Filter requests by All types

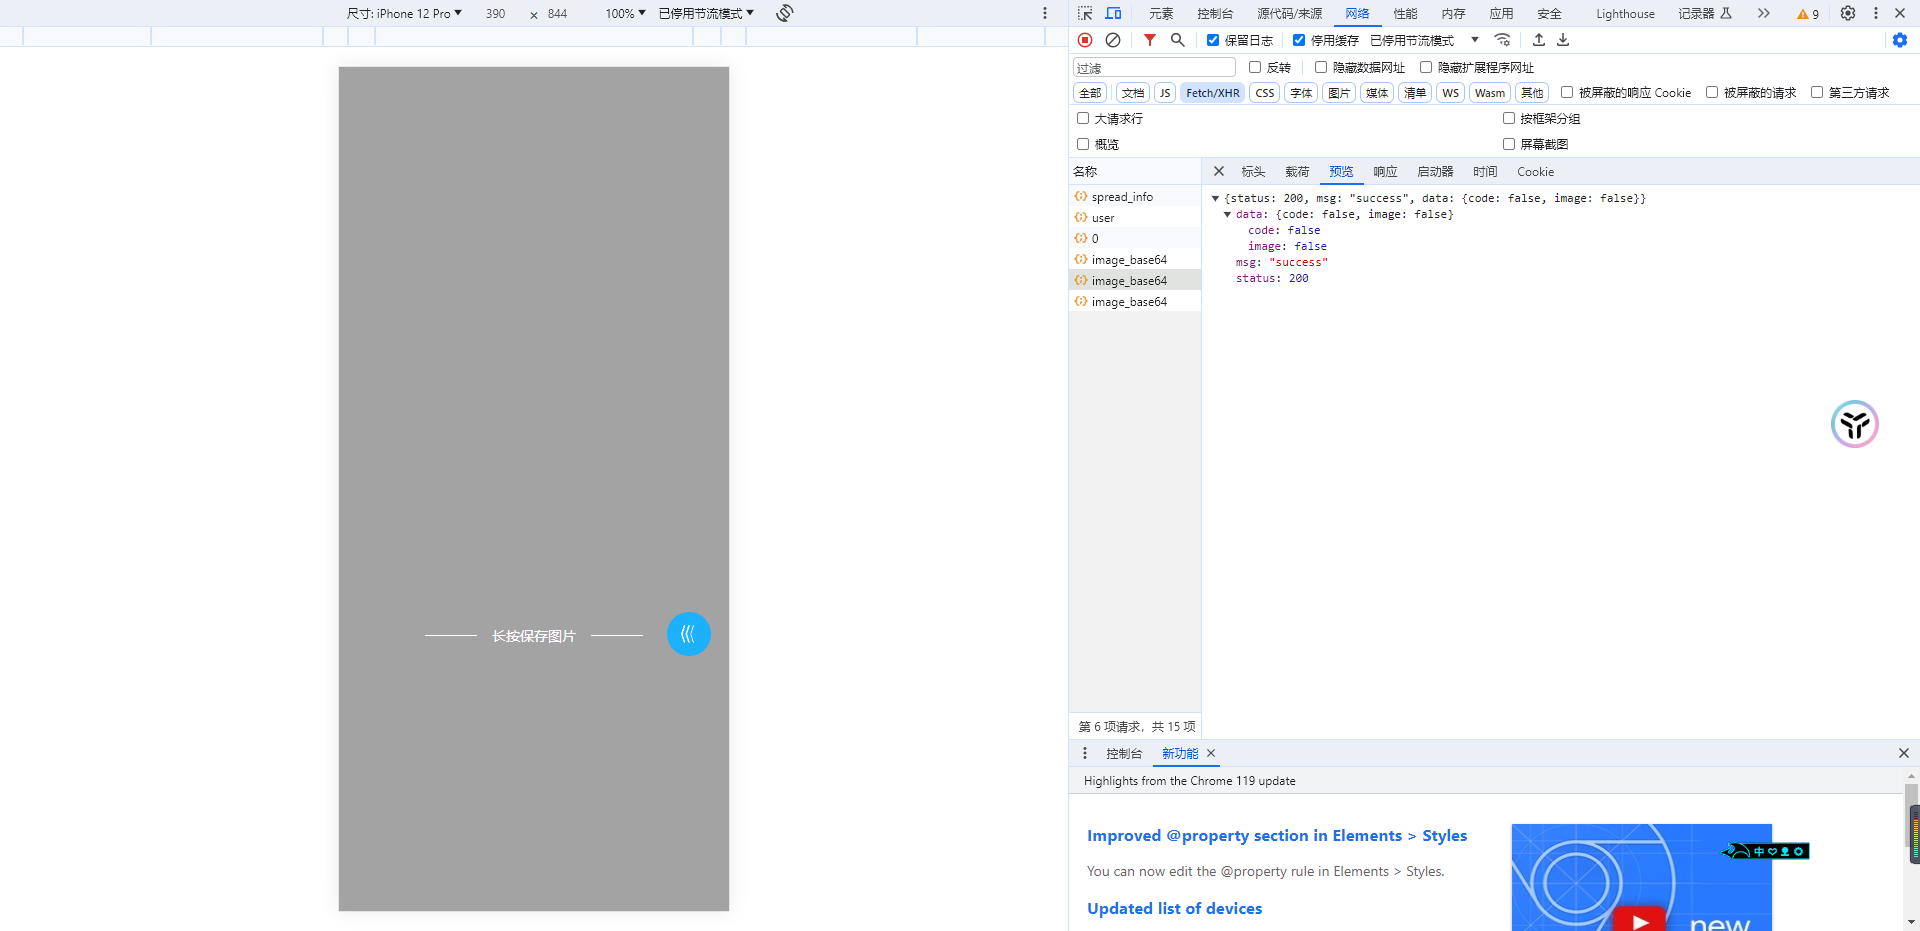[x=1090, y=93]
